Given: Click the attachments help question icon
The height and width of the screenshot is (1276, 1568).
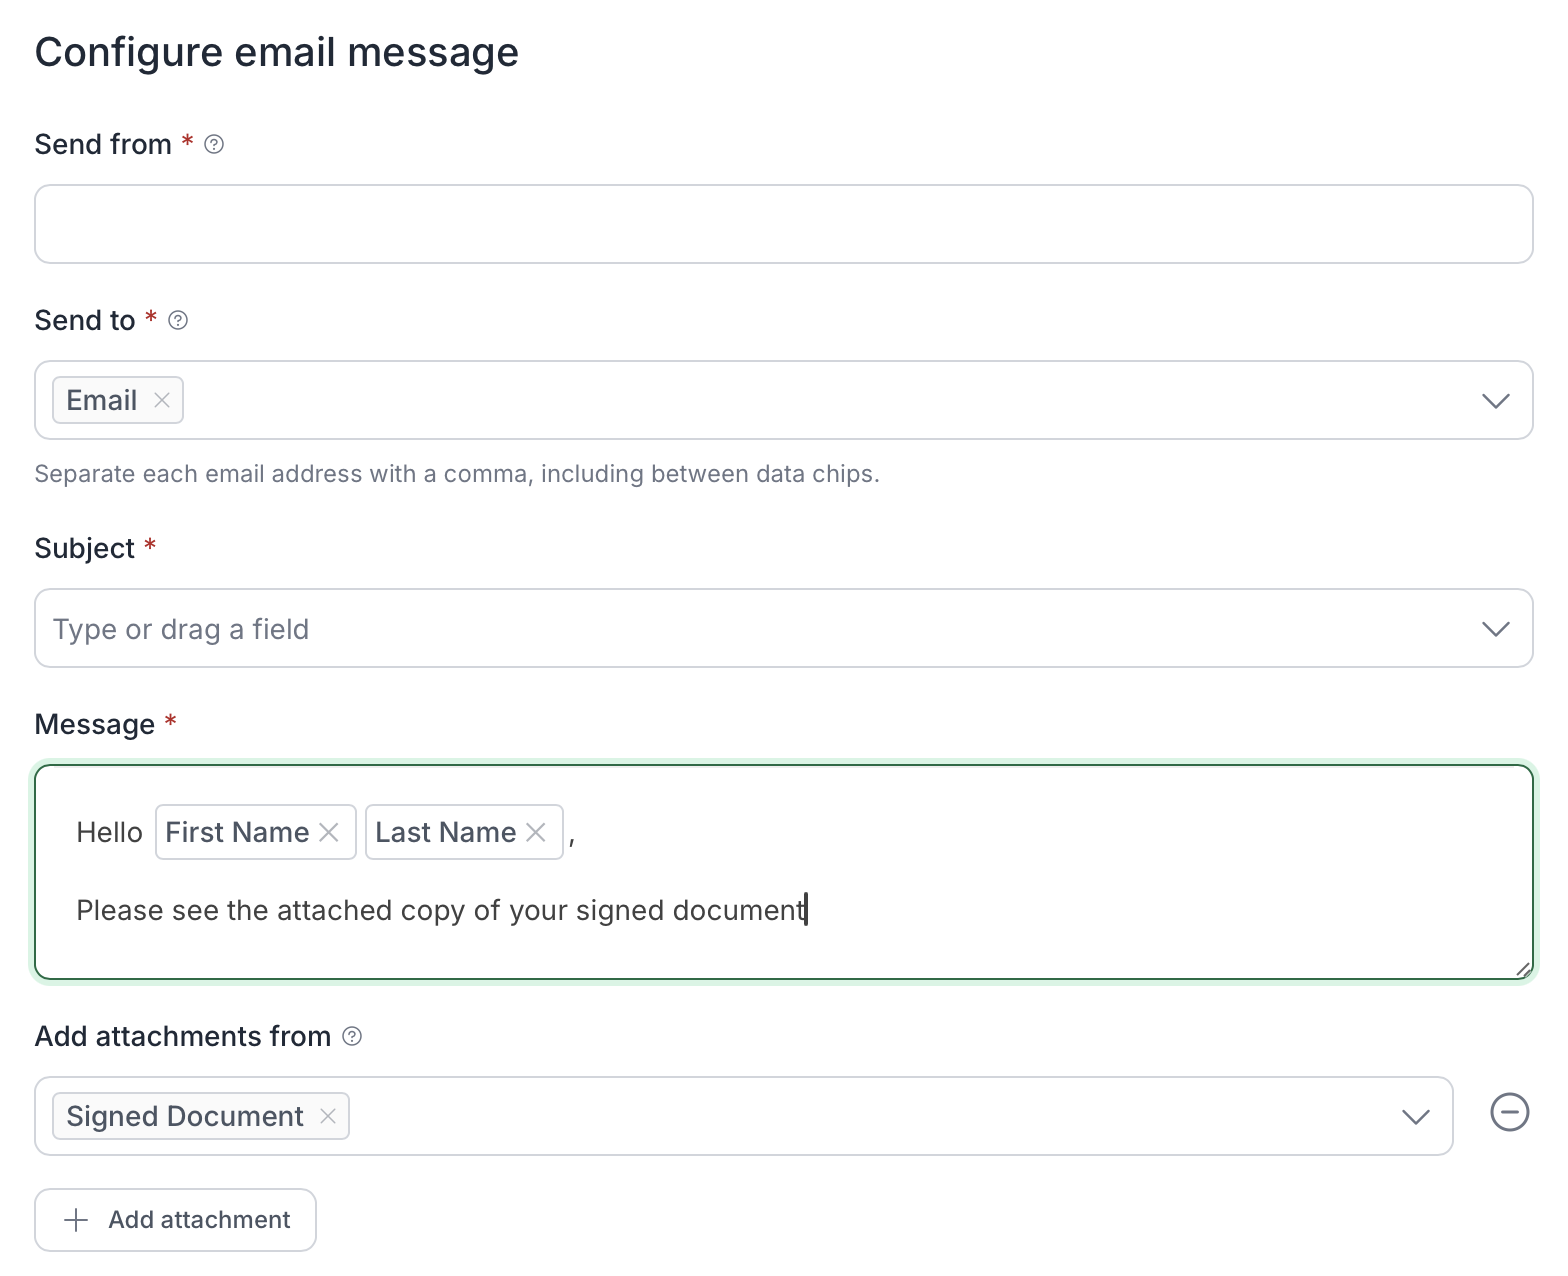Looking at the screenshot, I should pos(352,1036).
